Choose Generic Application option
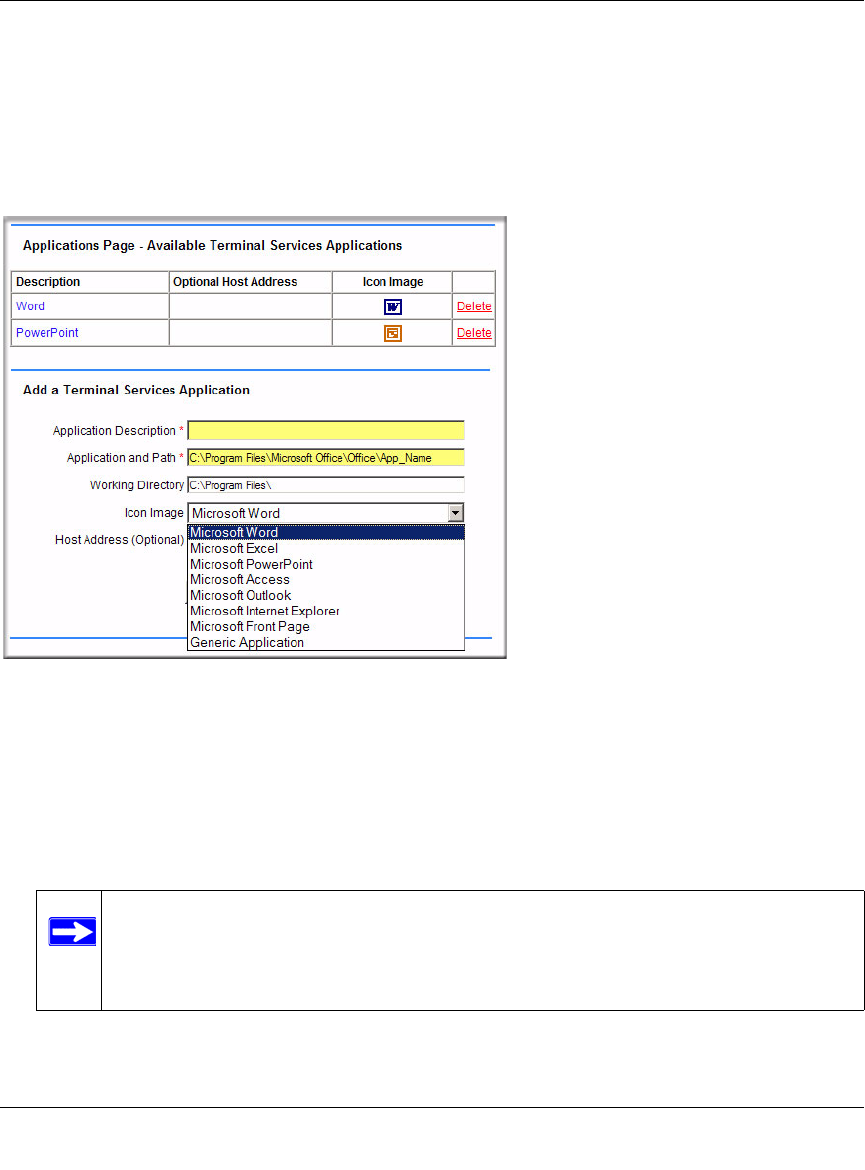 click(x=325, y=642)
